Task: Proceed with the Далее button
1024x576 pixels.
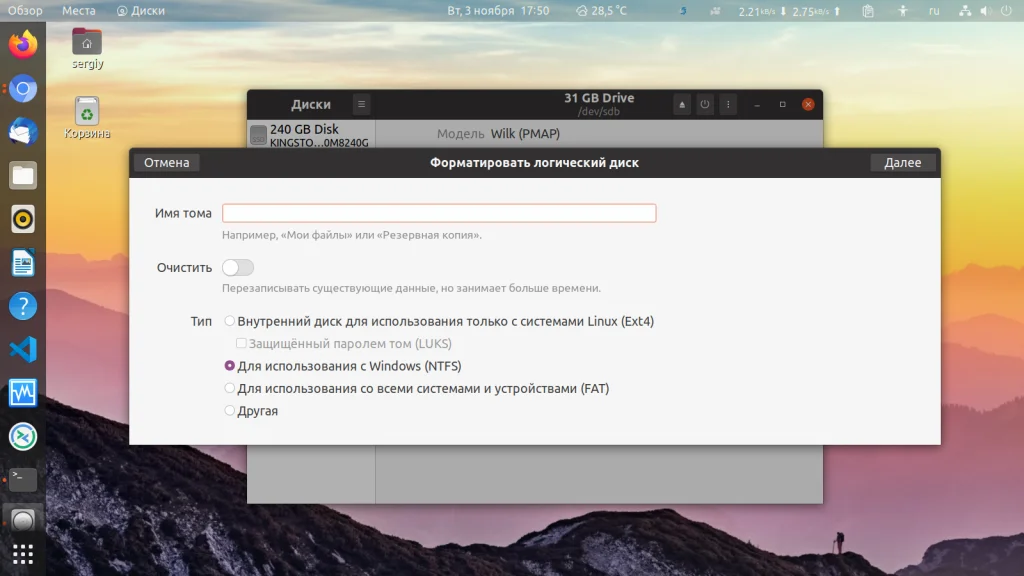Action: [x=903, y=163]
